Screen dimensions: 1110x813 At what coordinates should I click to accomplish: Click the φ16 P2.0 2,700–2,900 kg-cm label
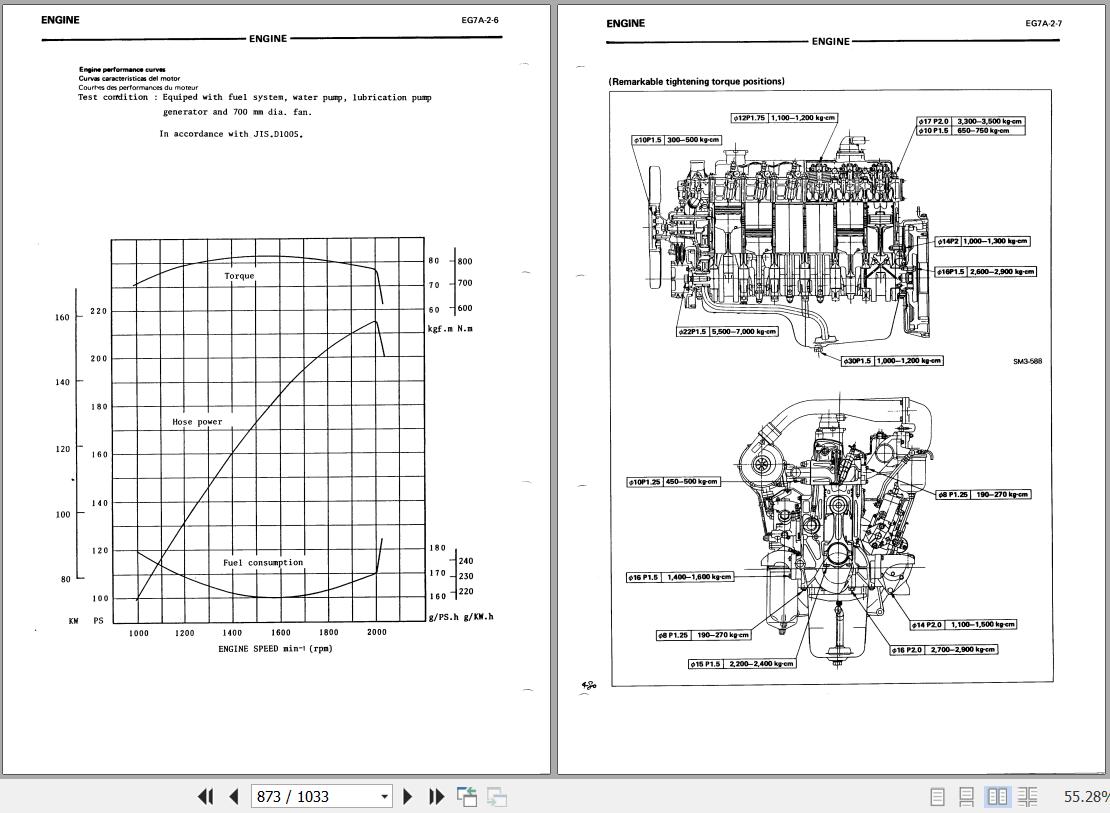click(x=944, y=650)
